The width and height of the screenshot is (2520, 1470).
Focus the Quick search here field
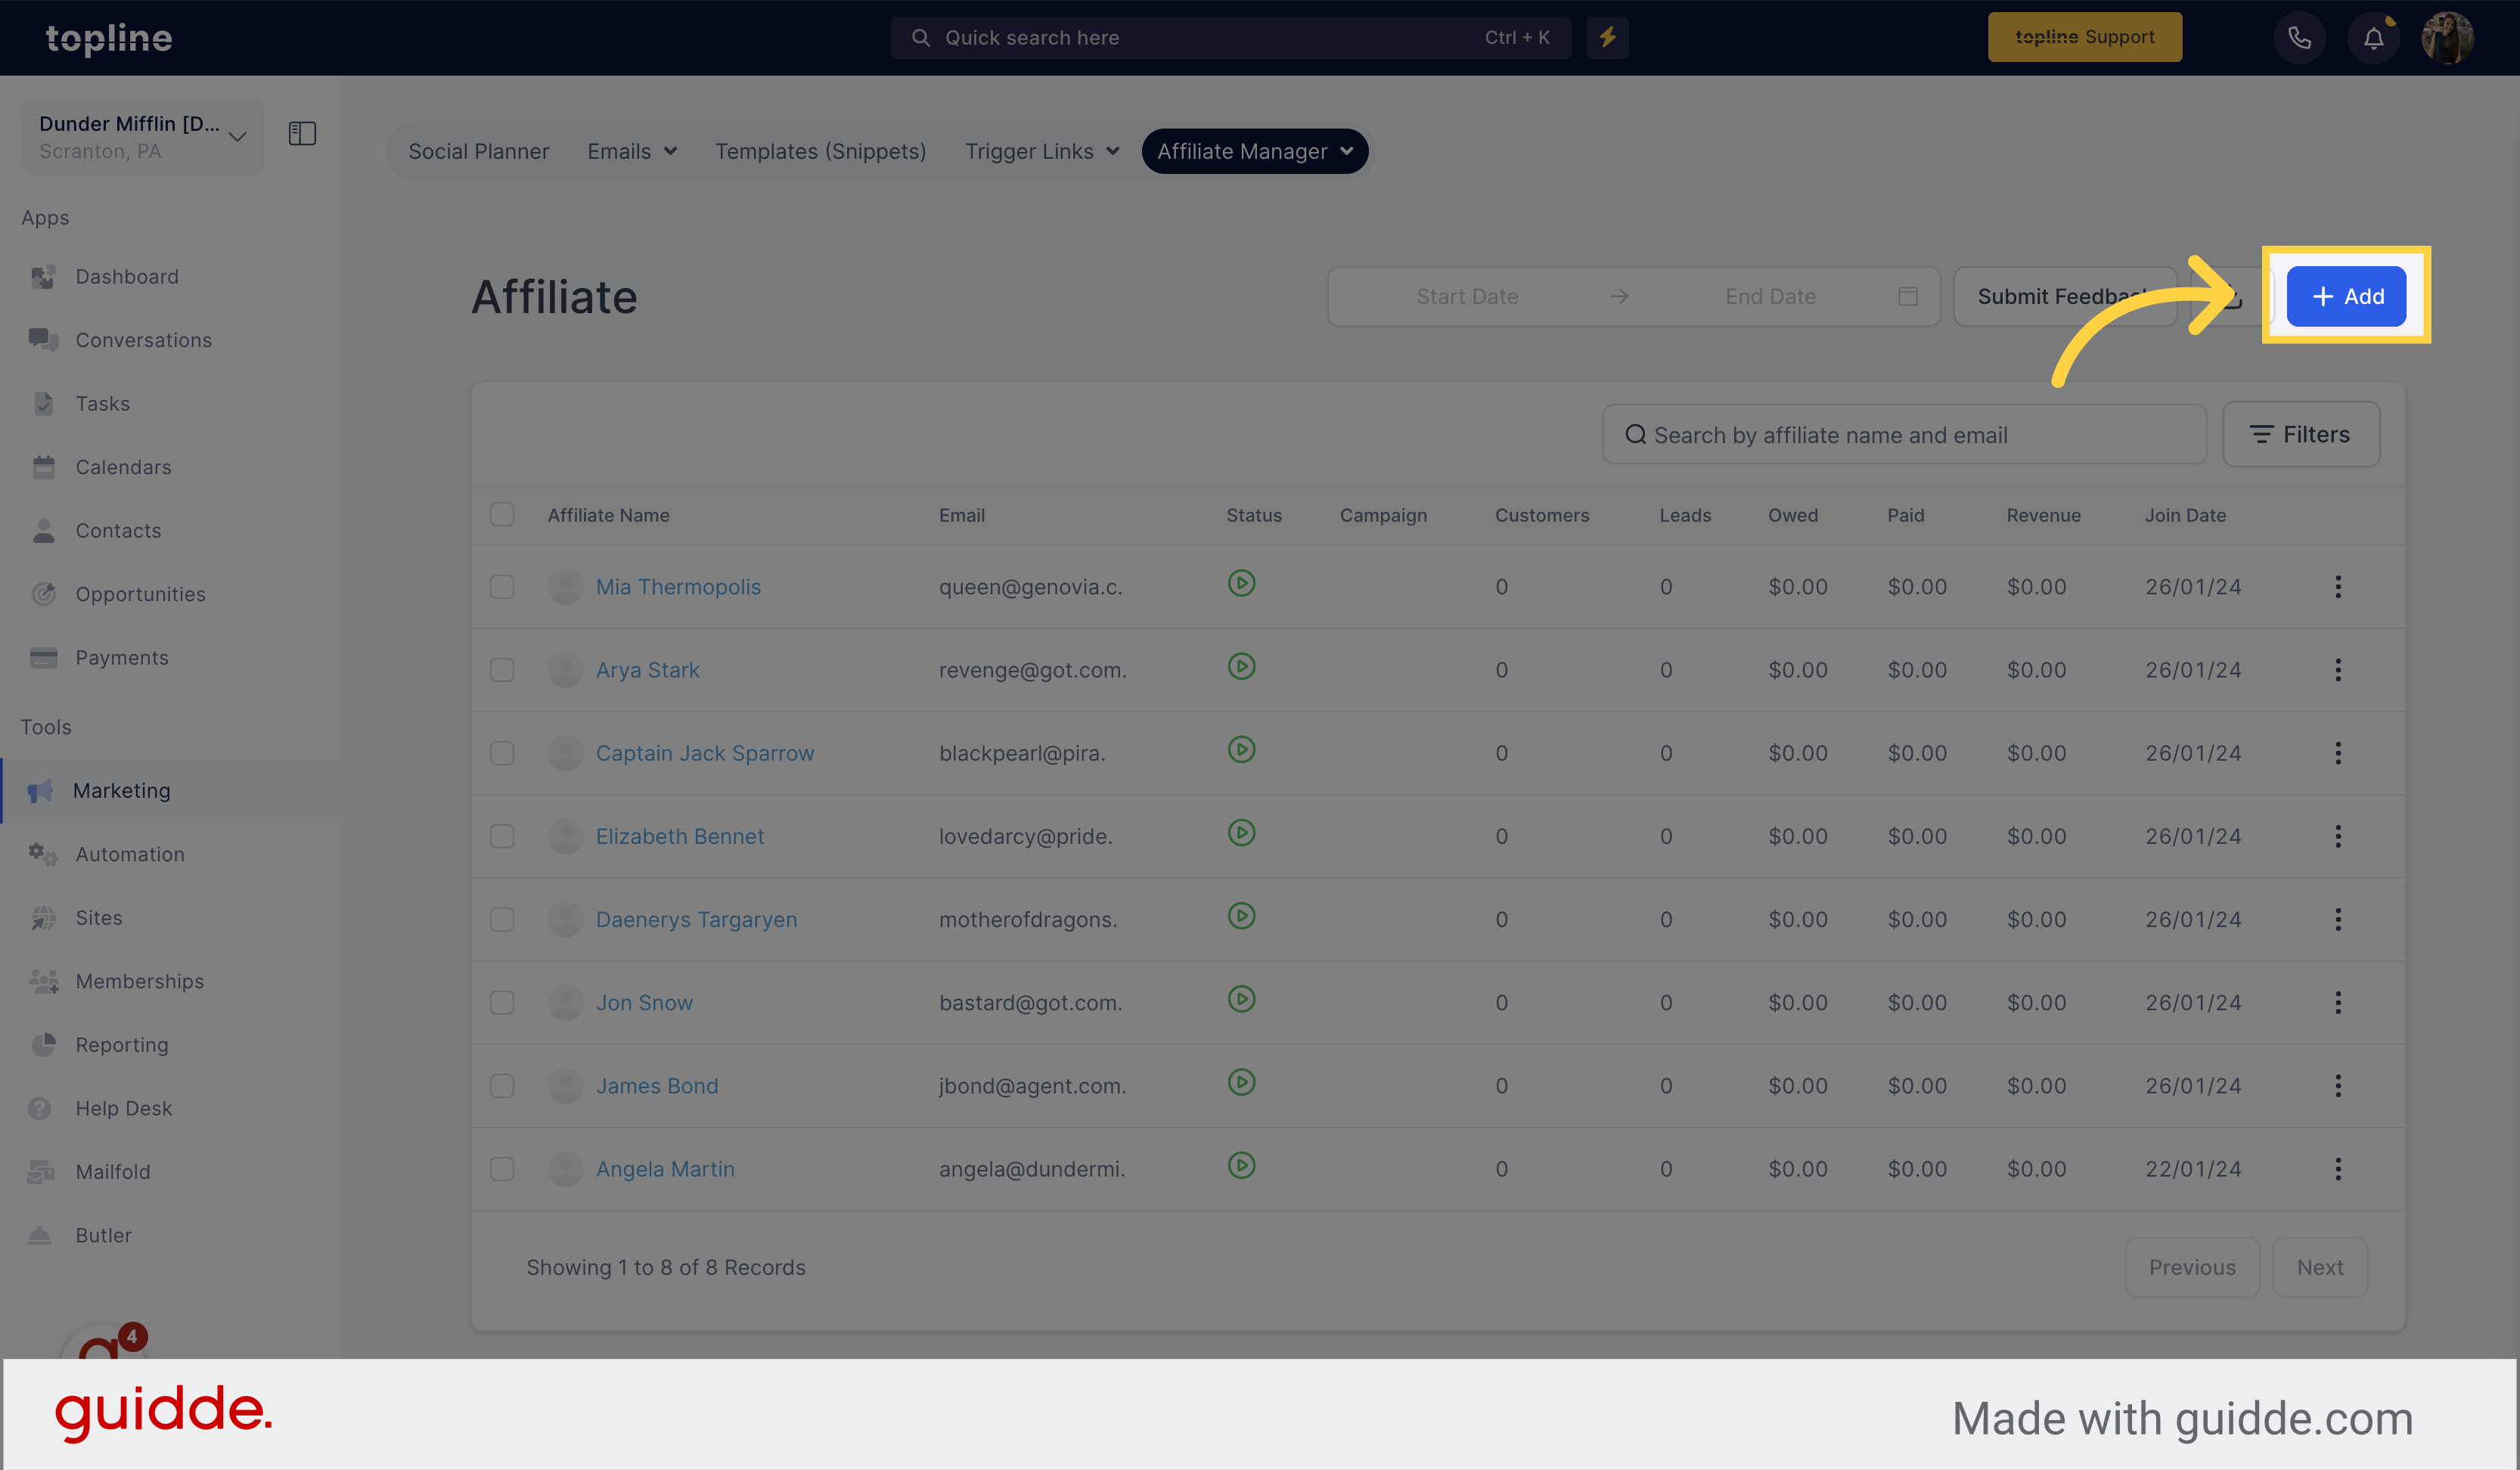tap(1230, 38)
